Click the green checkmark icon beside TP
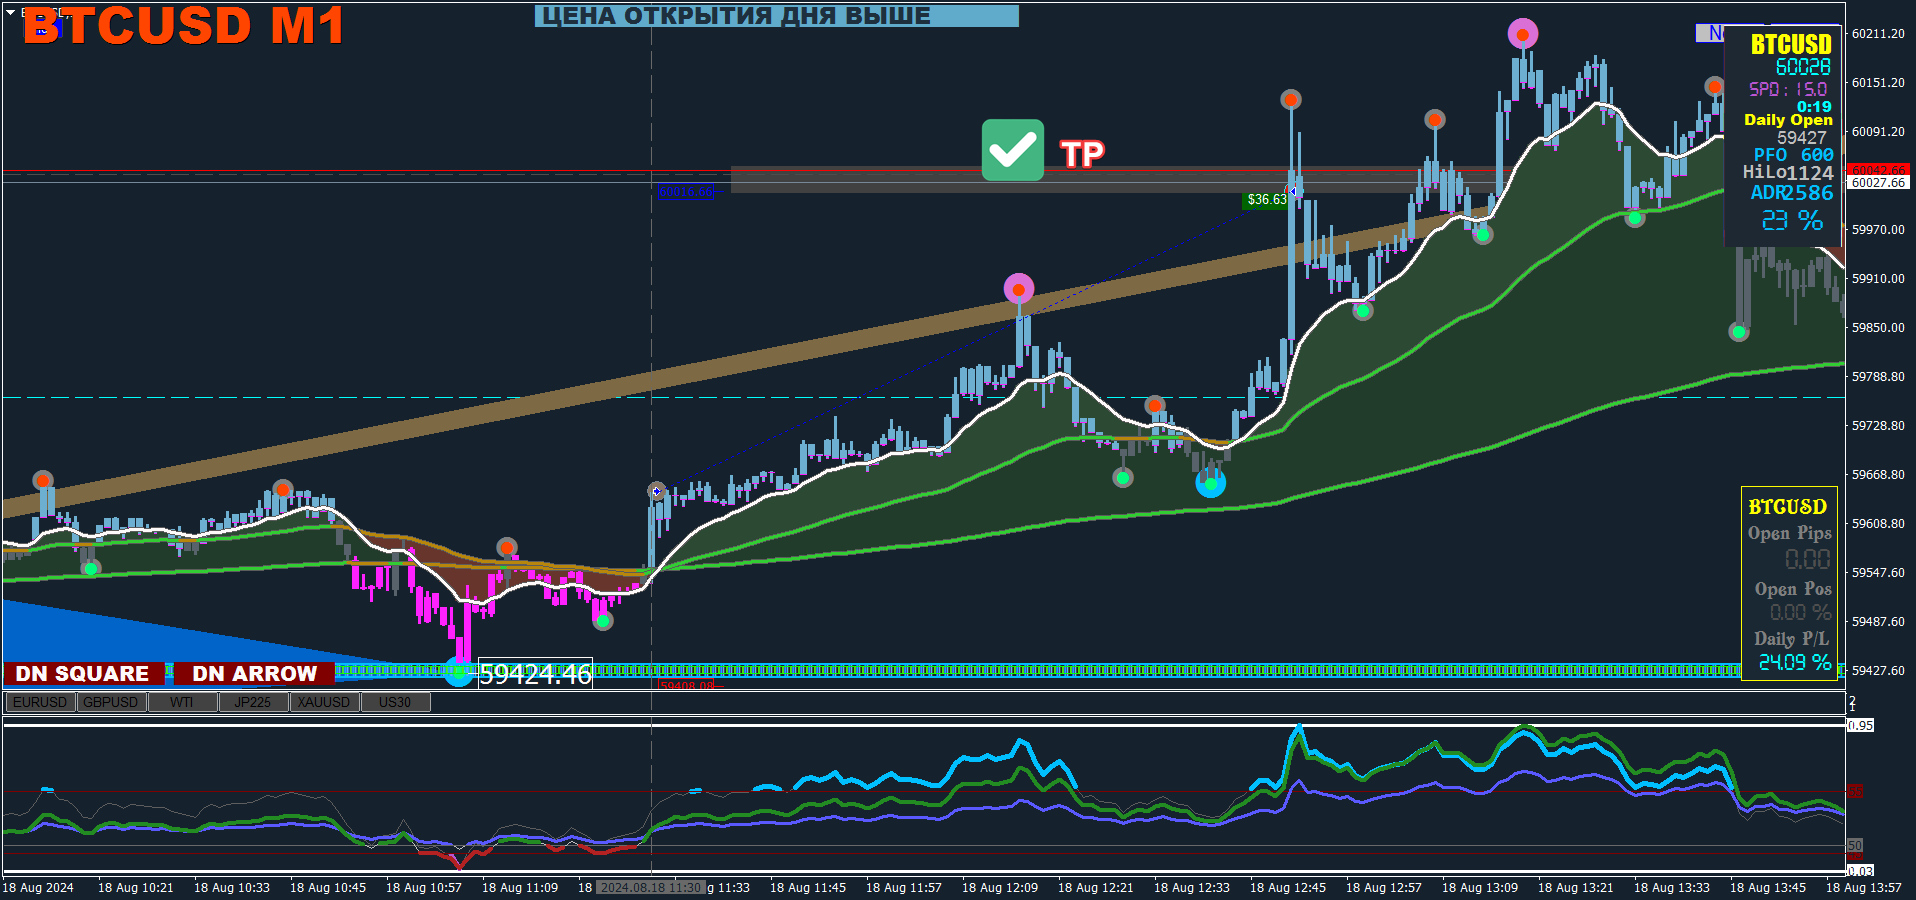1916x900 pixels. (x=1012, y=150)
